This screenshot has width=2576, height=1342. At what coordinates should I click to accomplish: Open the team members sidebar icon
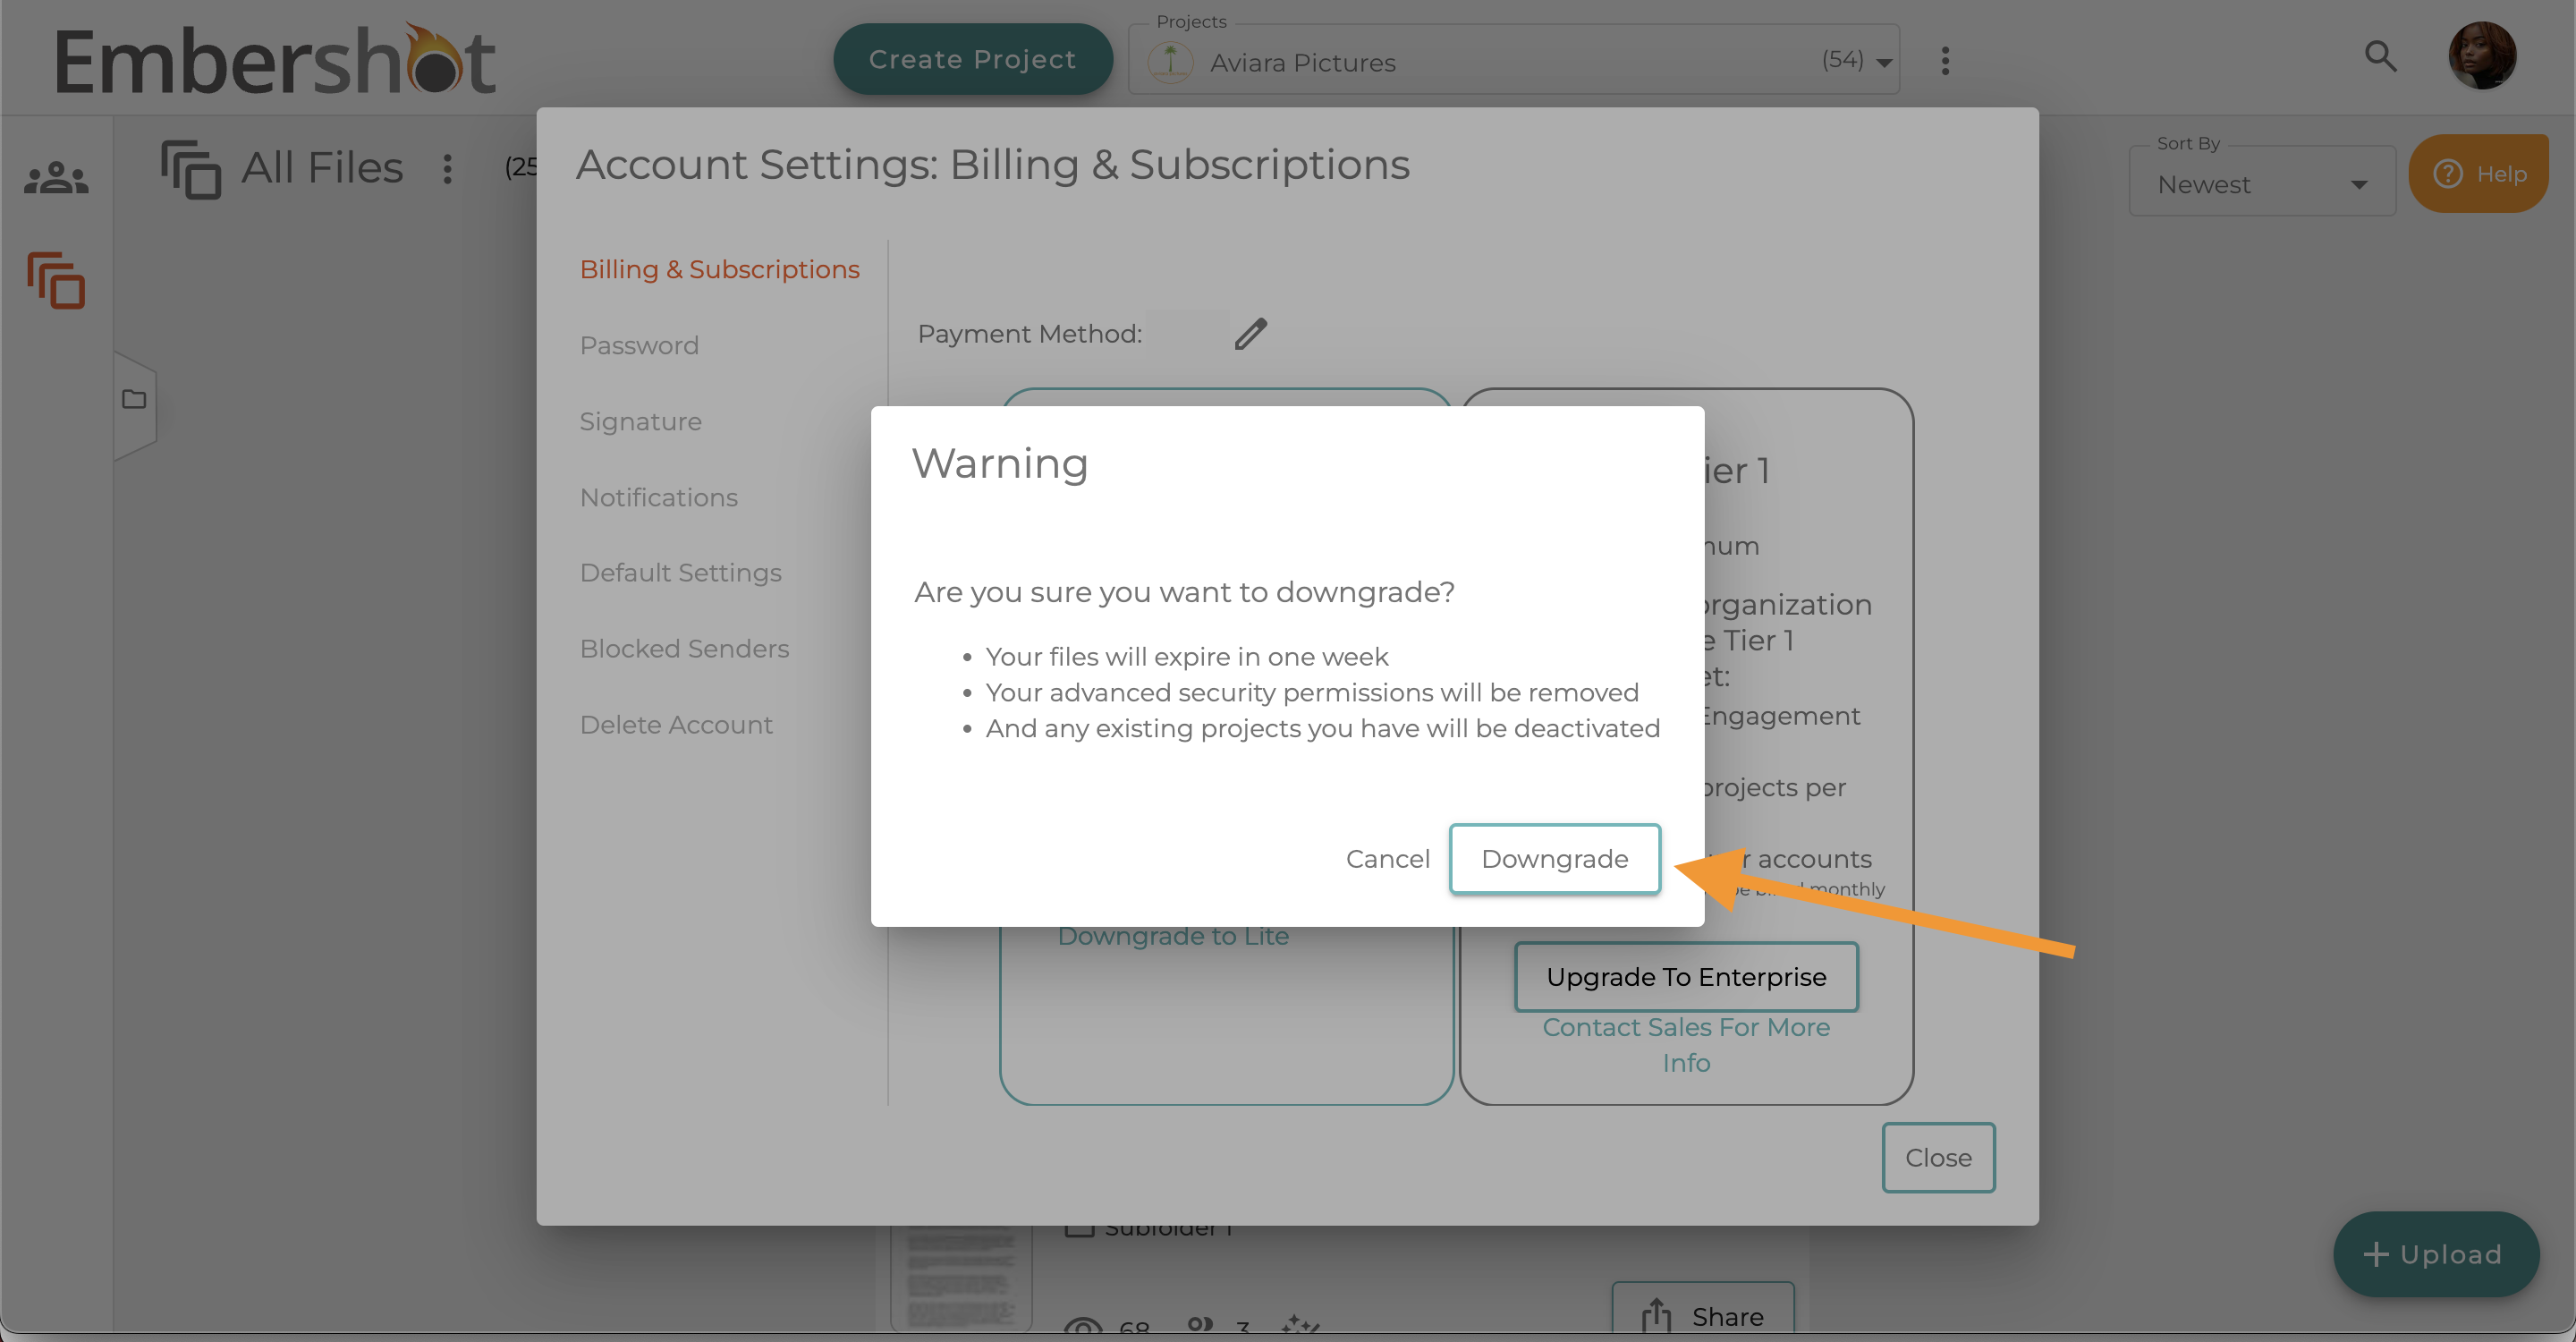[56, 178]
